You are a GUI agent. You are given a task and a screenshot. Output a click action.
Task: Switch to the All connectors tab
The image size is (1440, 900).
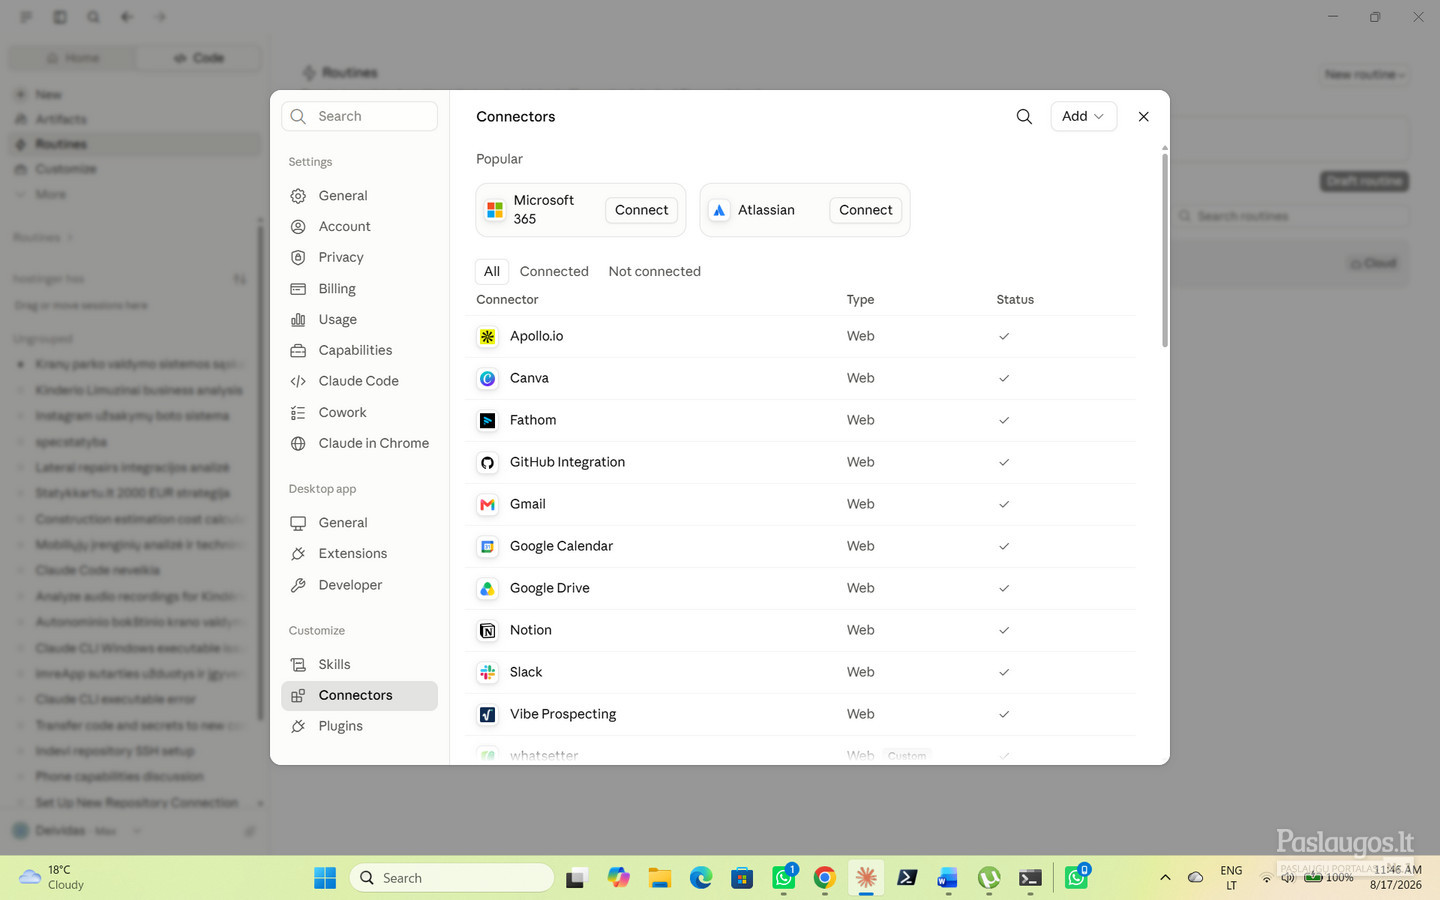click(x=492, y=271)
